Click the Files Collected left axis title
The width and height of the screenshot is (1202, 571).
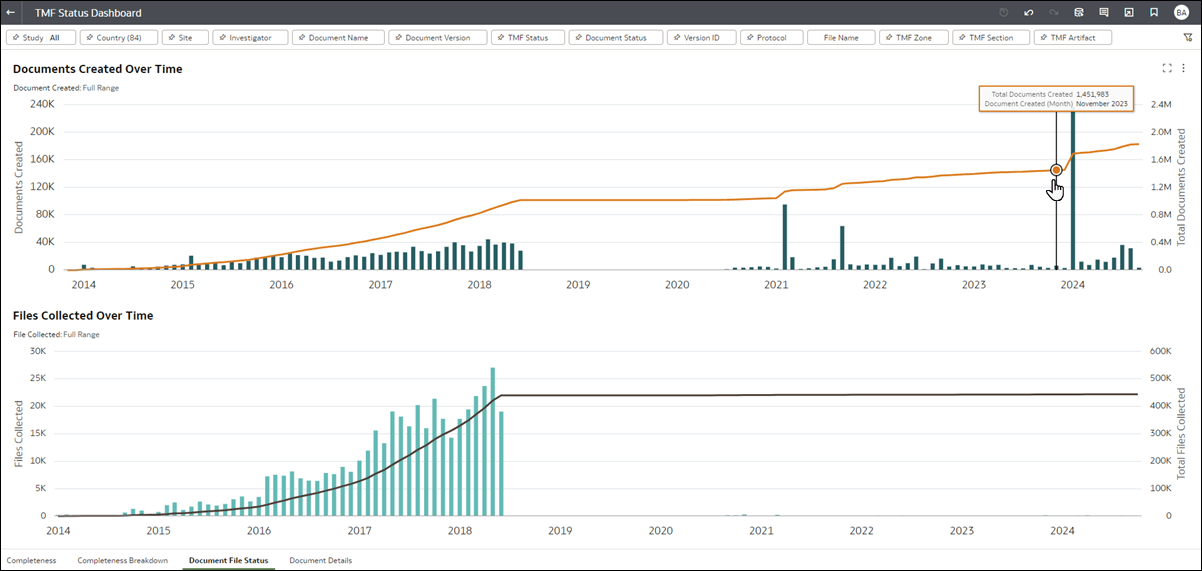pos(19,433)
